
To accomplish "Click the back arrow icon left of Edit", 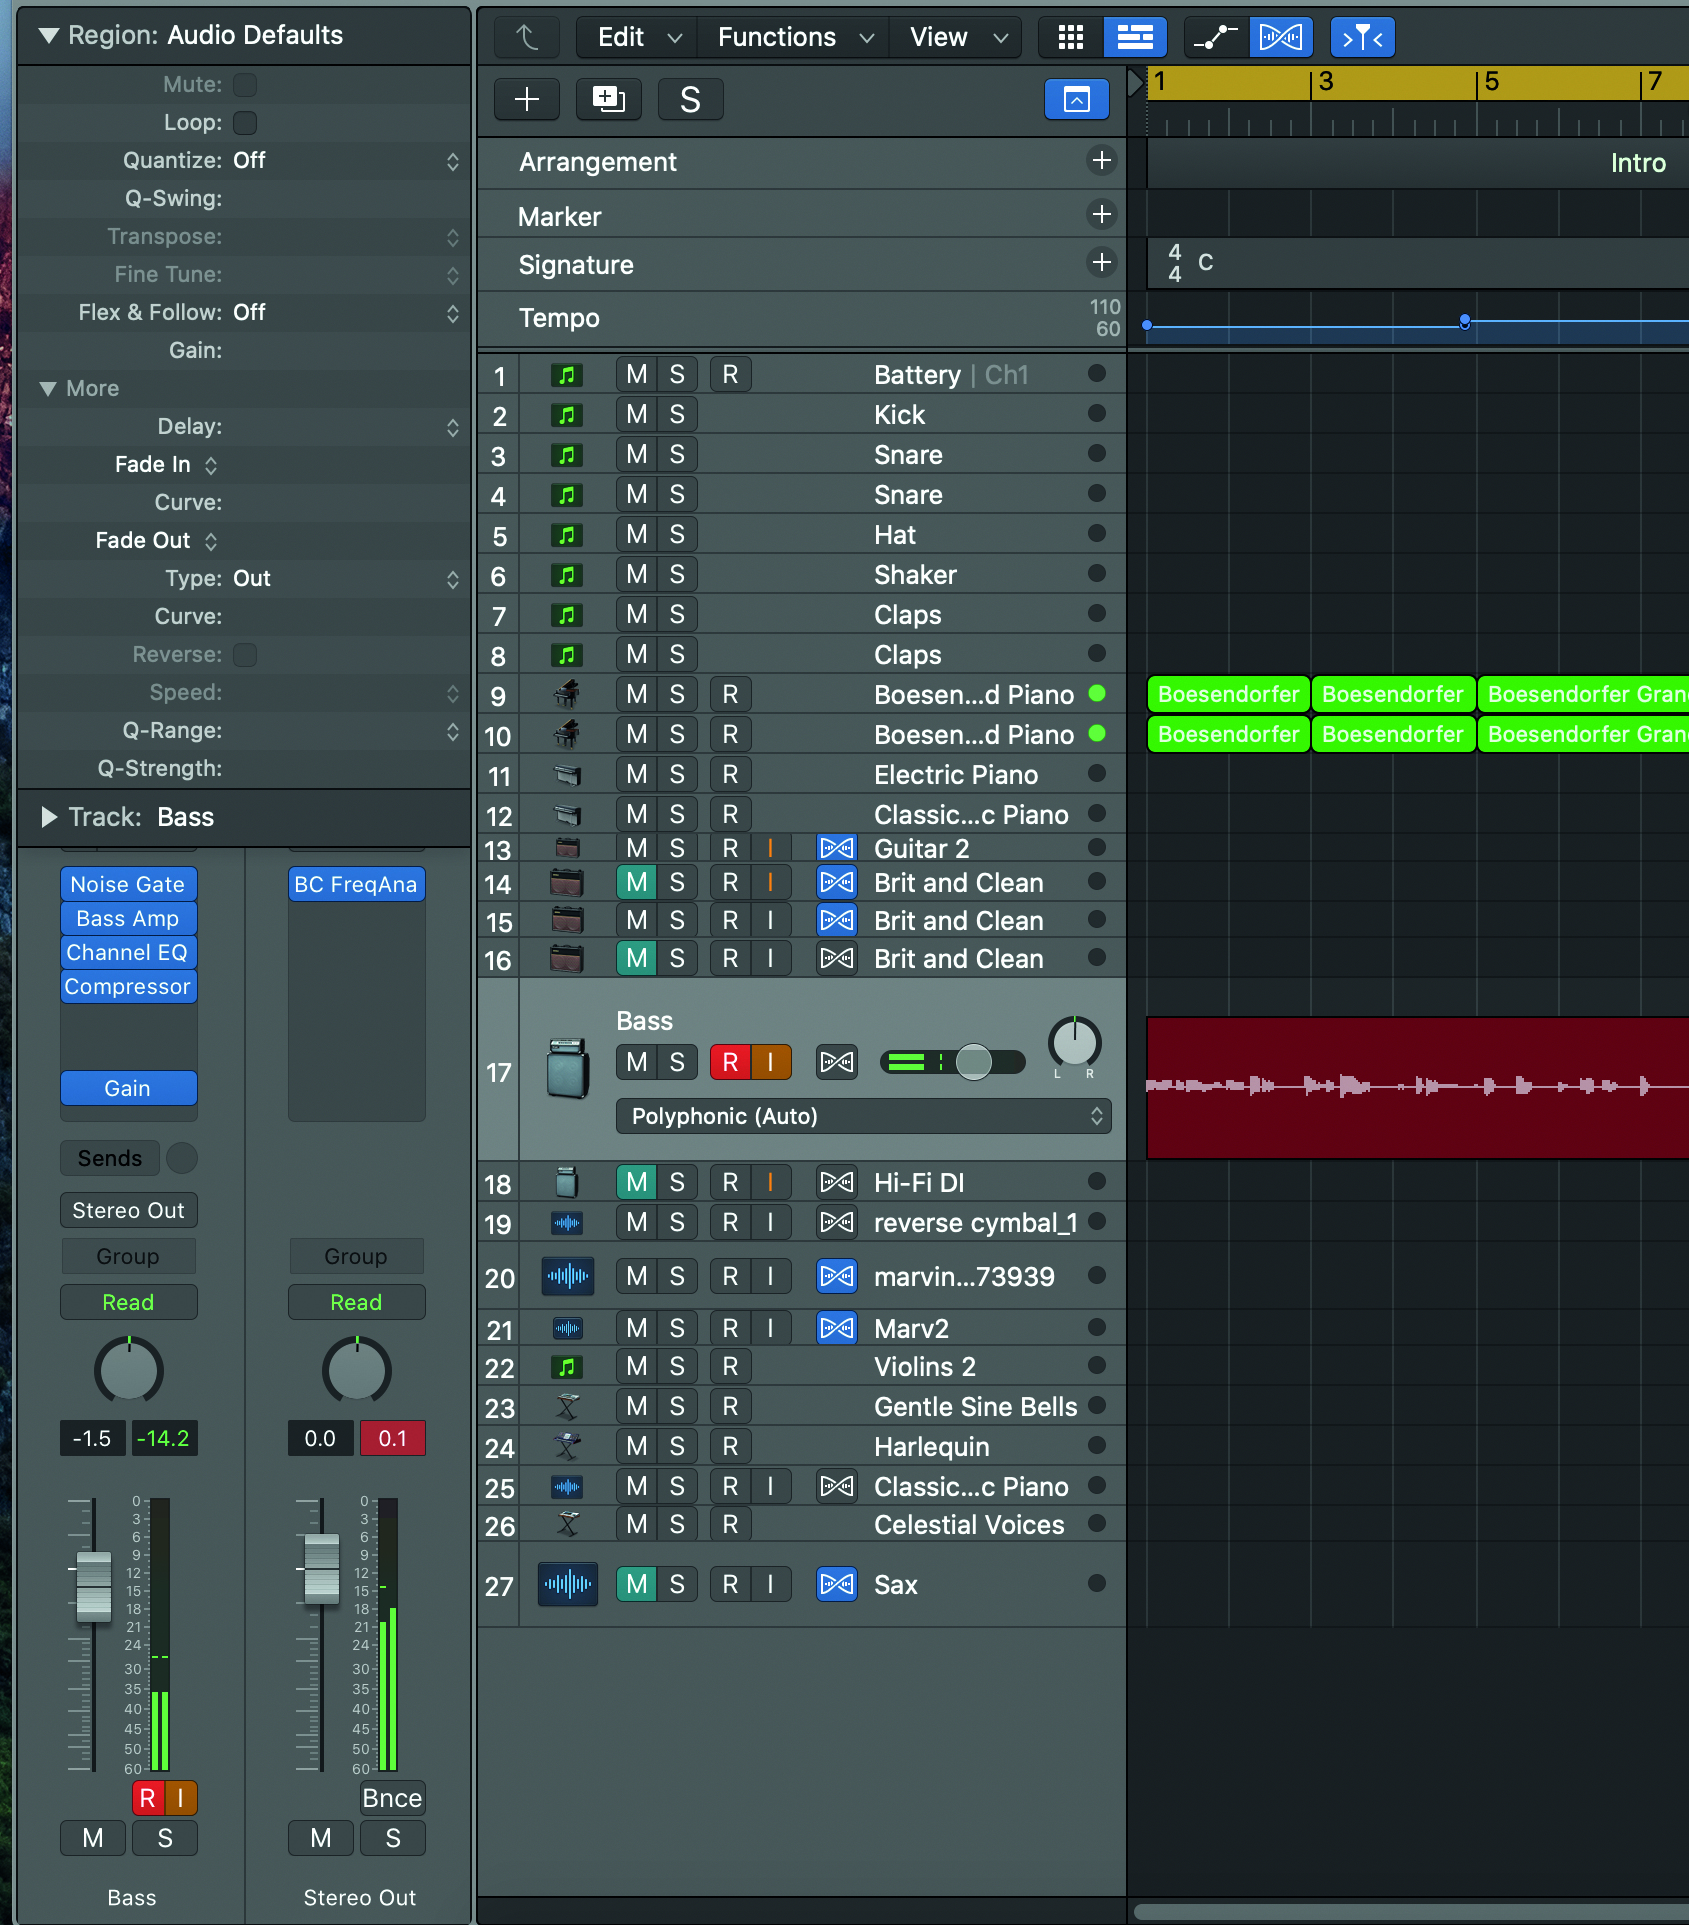I will point(526,37).
